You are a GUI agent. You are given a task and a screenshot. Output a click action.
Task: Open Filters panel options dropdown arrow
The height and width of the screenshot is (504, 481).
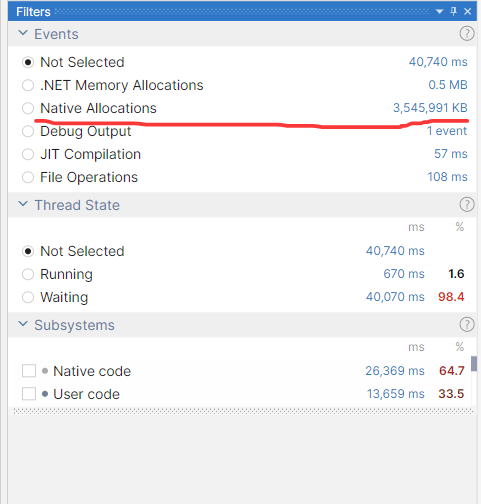coord(440,12)
